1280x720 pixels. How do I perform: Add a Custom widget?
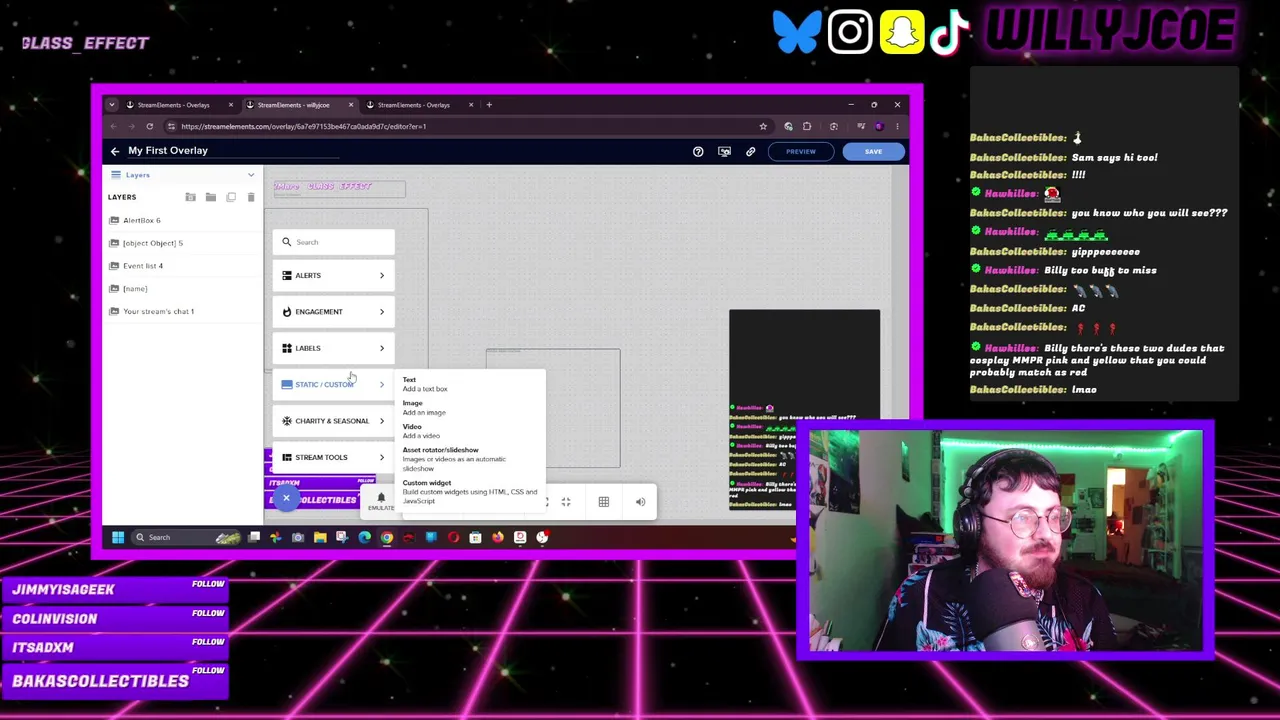pos(469,492)
